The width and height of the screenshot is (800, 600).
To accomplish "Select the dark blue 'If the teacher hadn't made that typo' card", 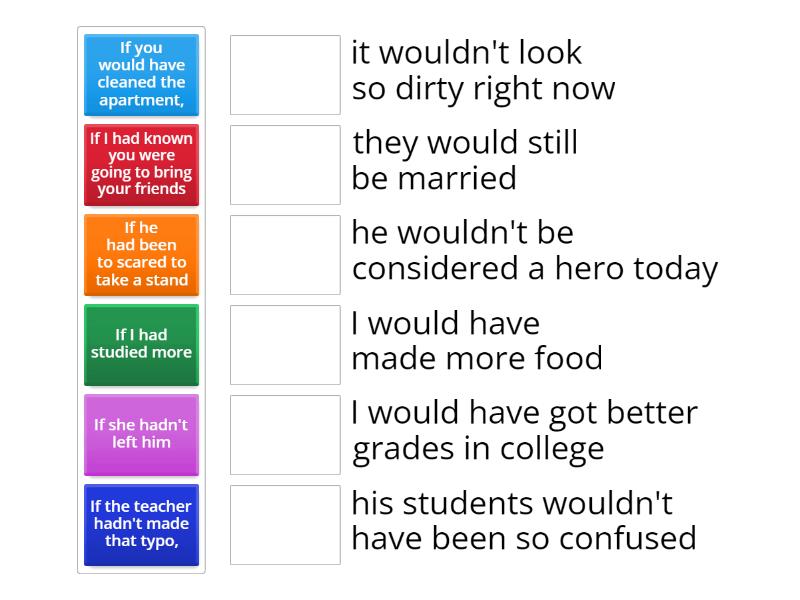I will coord(141,524).
